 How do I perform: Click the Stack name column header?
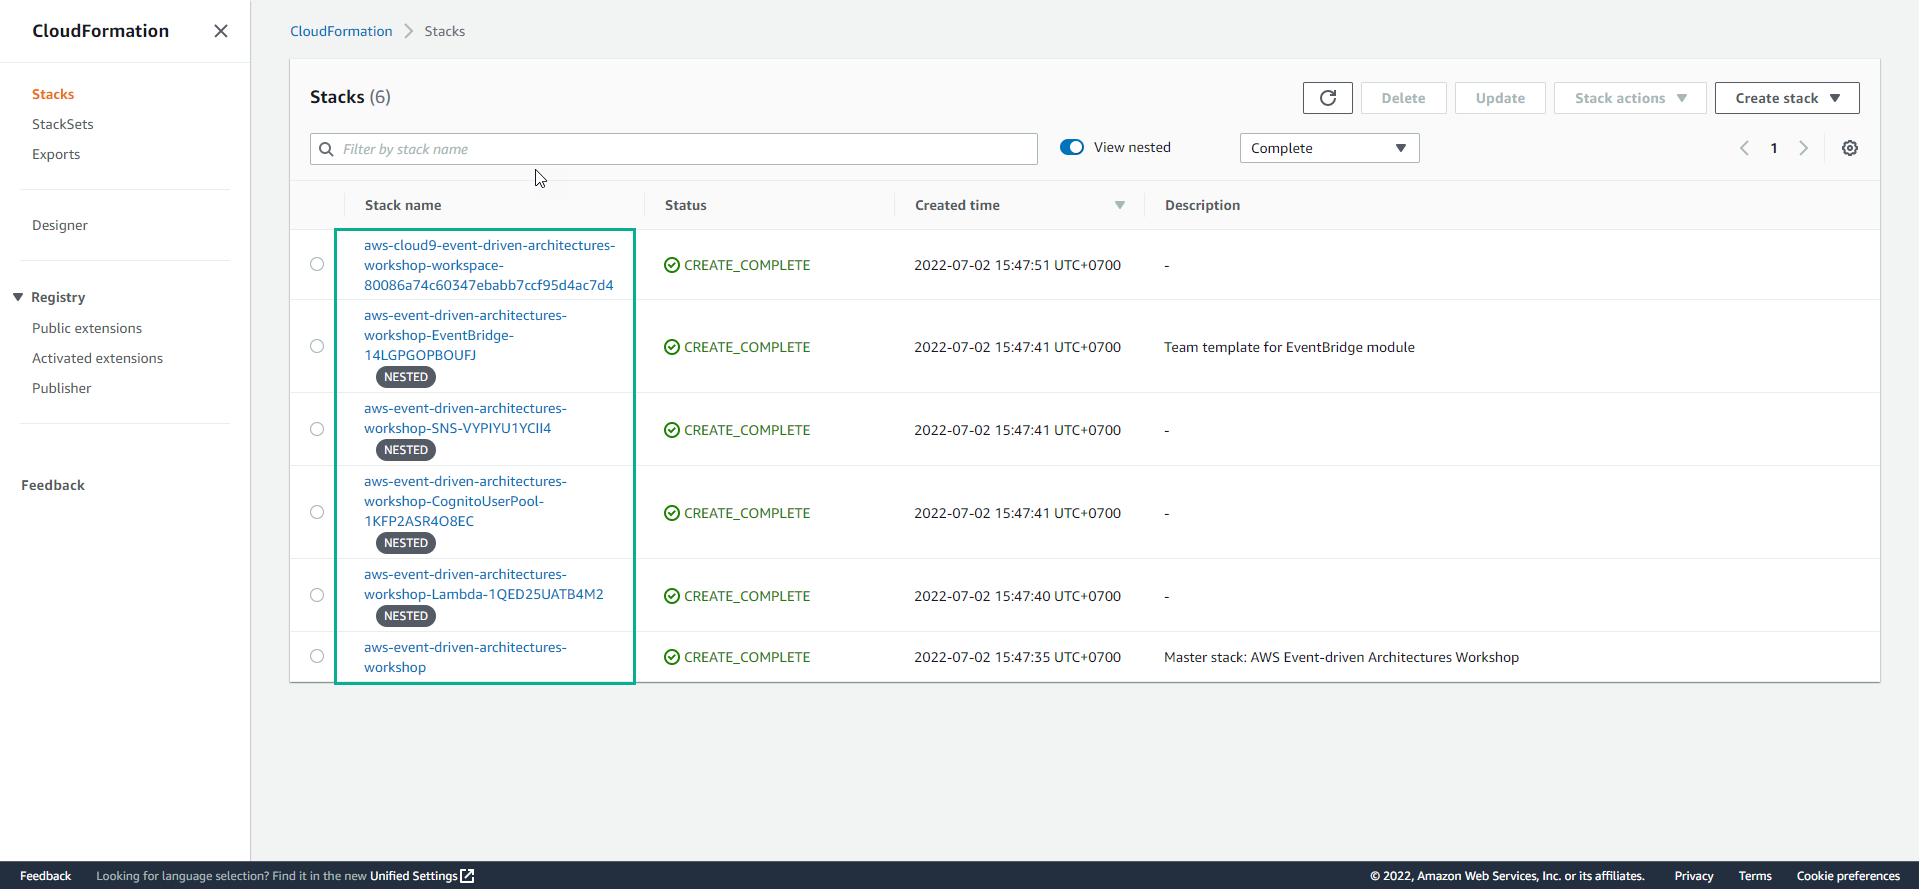pos(403,205)
